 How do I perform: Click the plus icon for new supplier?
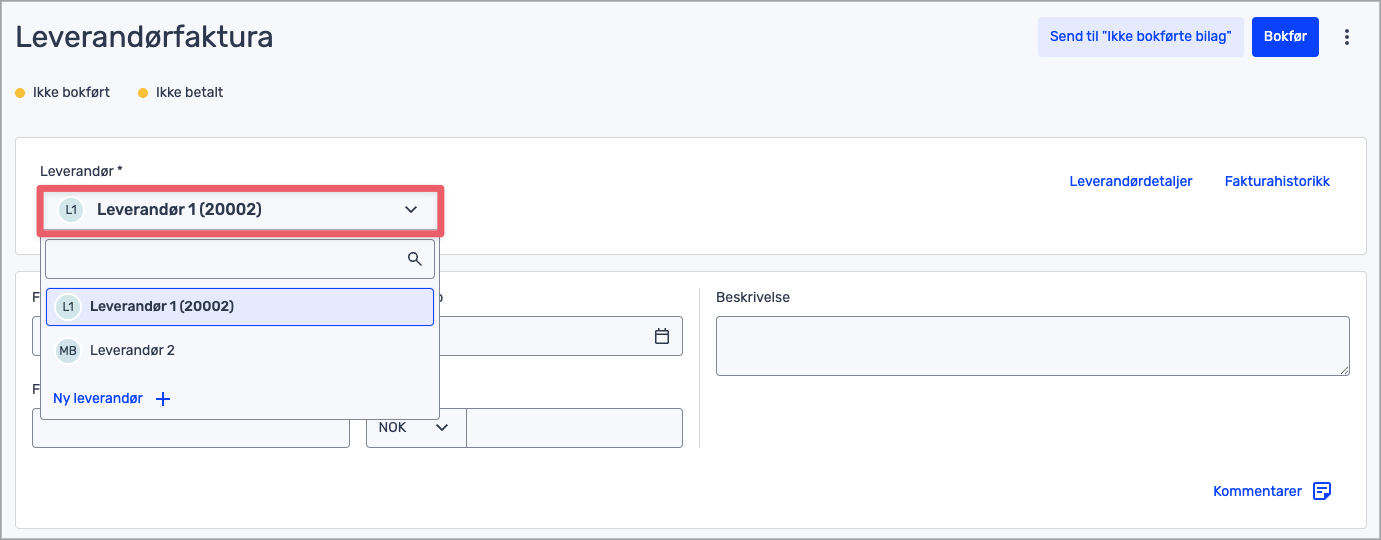pyautogui.click(x=163, y=399)
